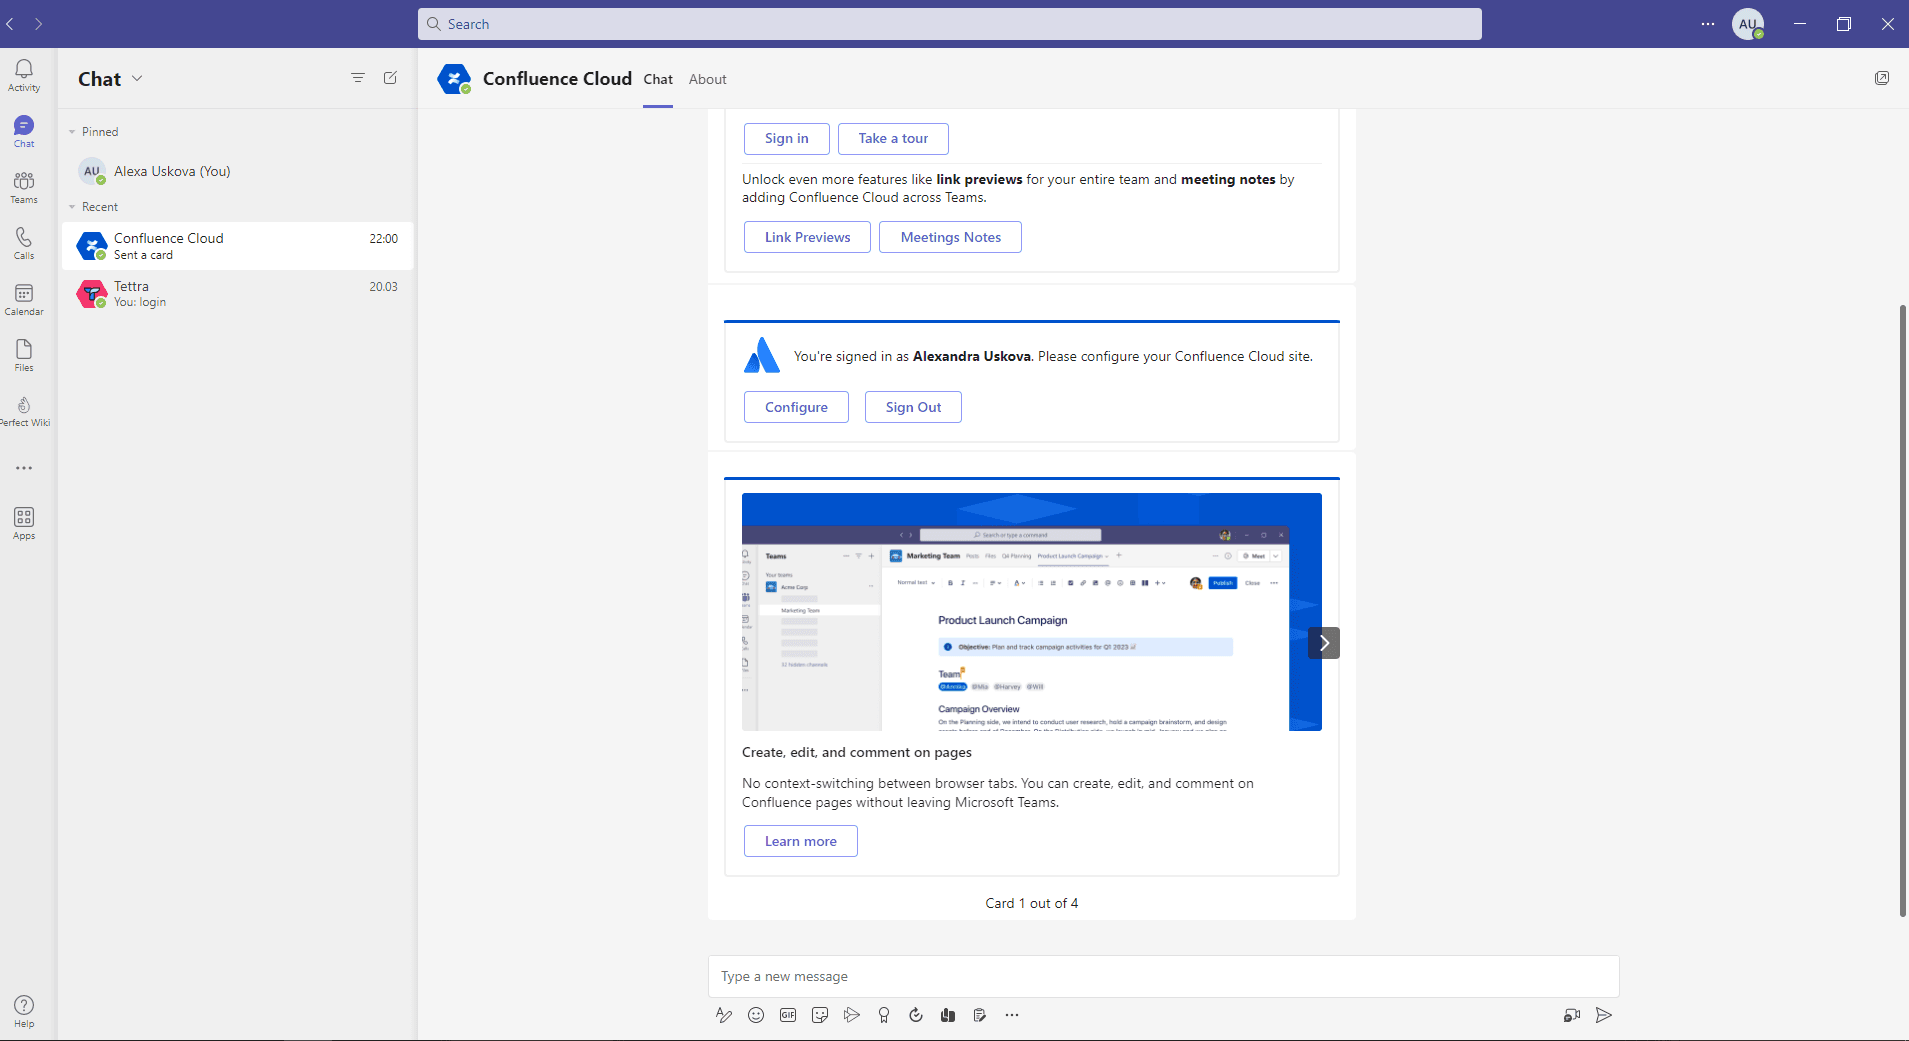Screen dimensions: 1909x1041
Task: Click the "Card 1 out of 4" text
Action: pyautogui.click(x=1032, y=903)
